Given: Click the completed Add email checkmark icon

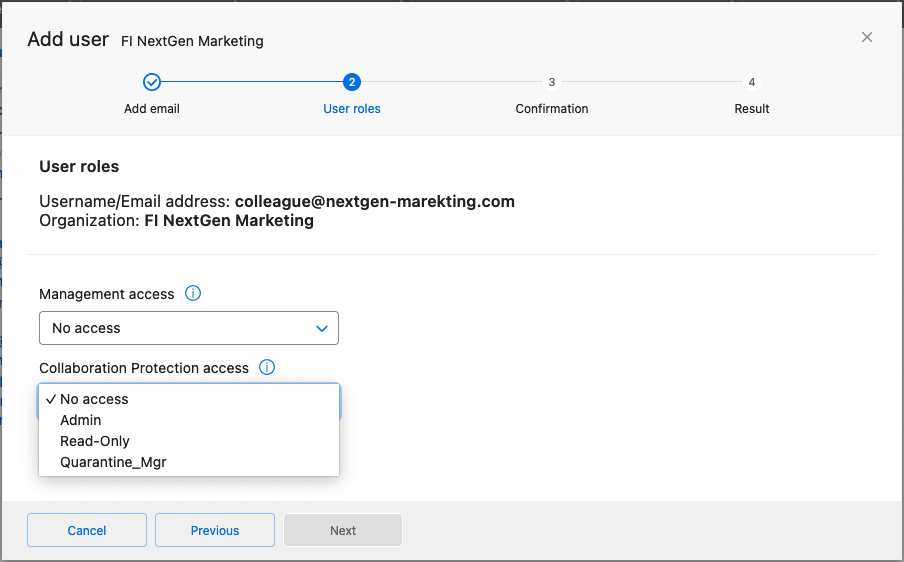Looking at the screenshot, I should point(152,82).
